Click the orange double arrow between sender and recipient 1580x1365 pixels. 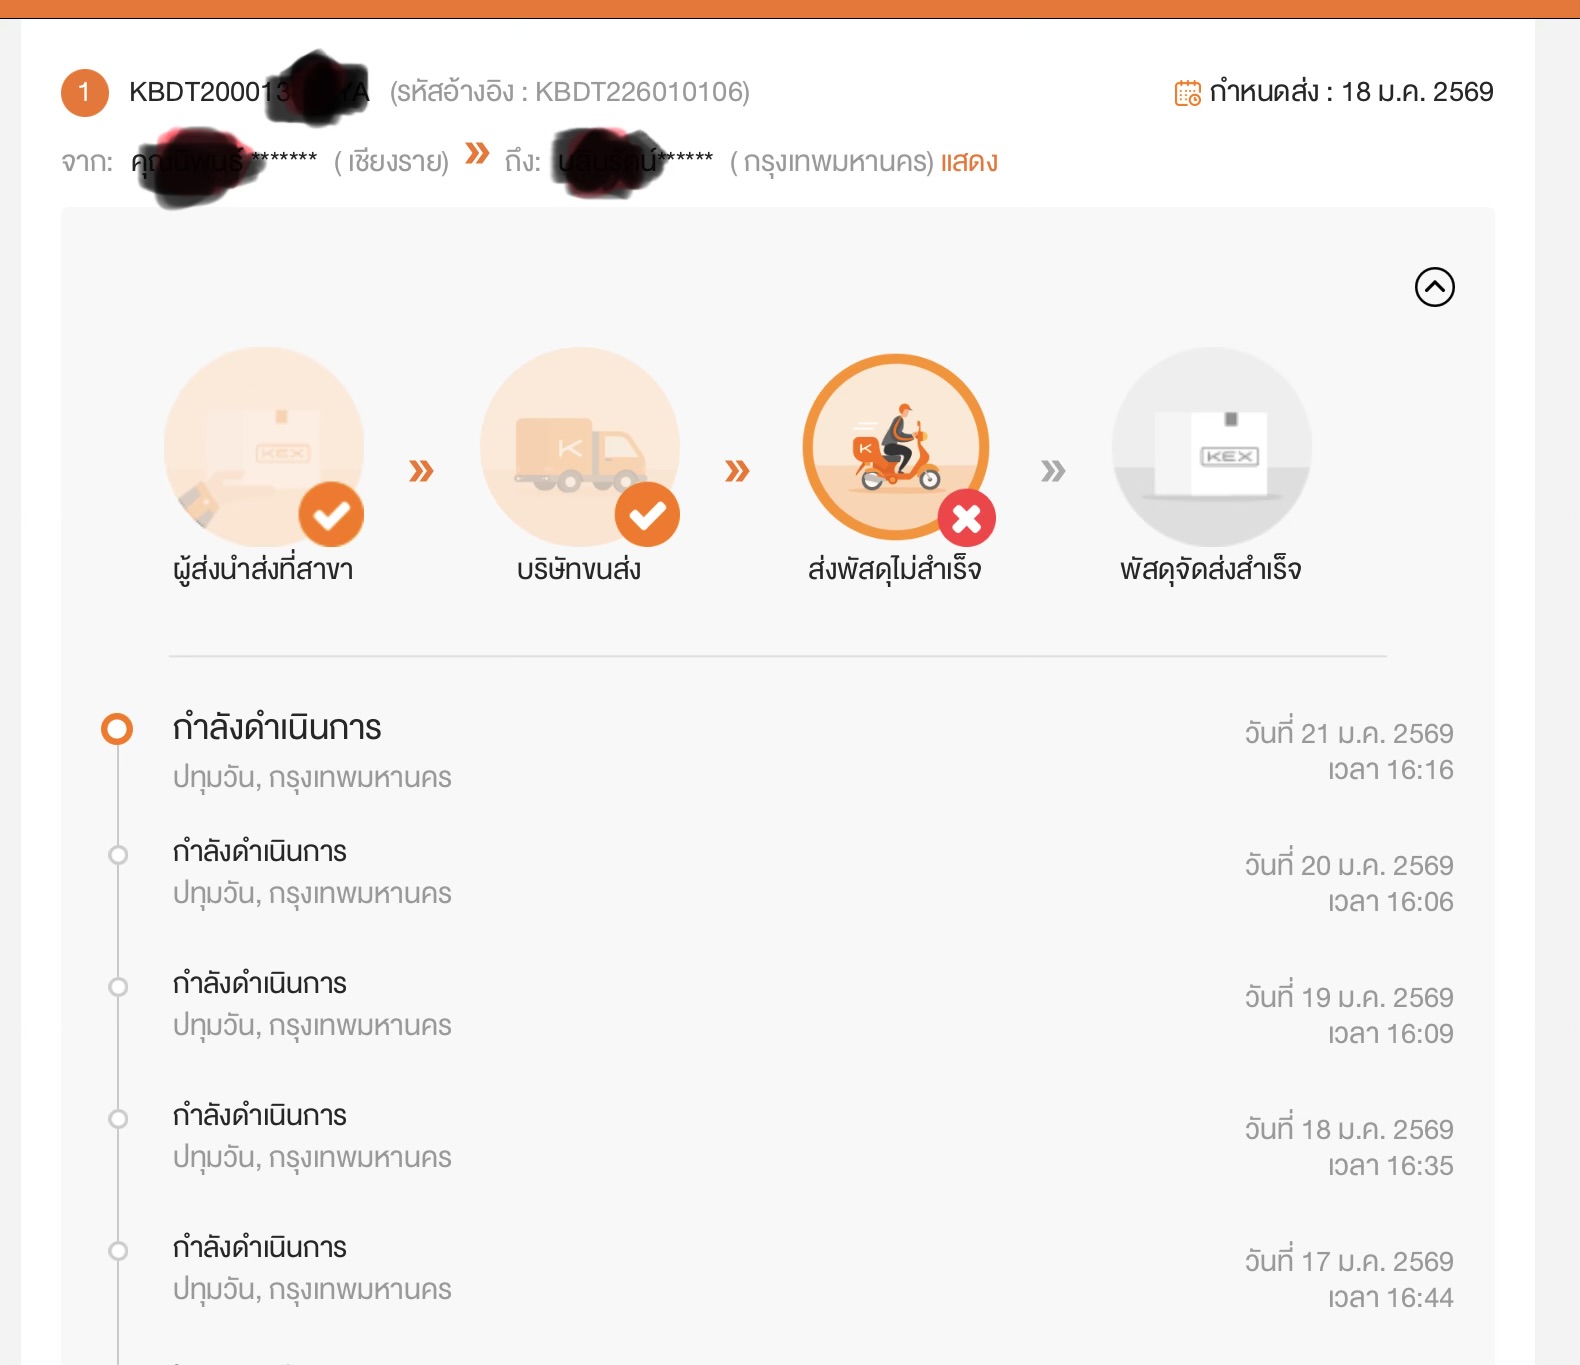pos(477,153)
